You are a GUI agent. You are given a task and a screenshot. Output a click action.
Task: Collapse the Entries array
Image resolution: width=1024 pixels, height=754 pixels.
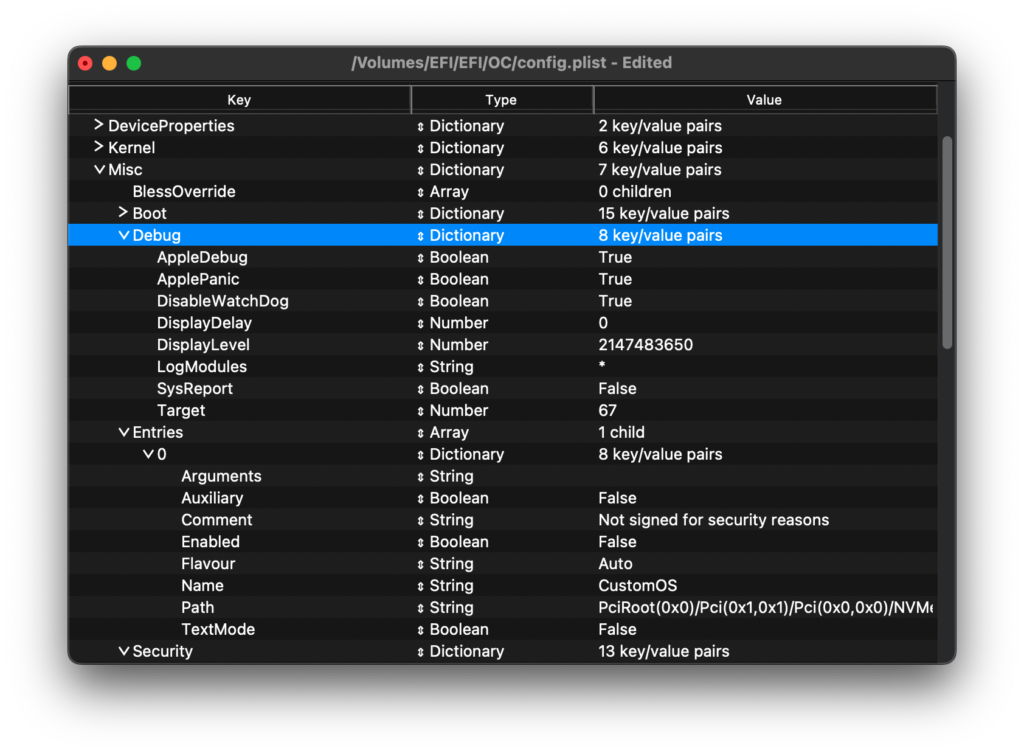click(x=123, y=432)
